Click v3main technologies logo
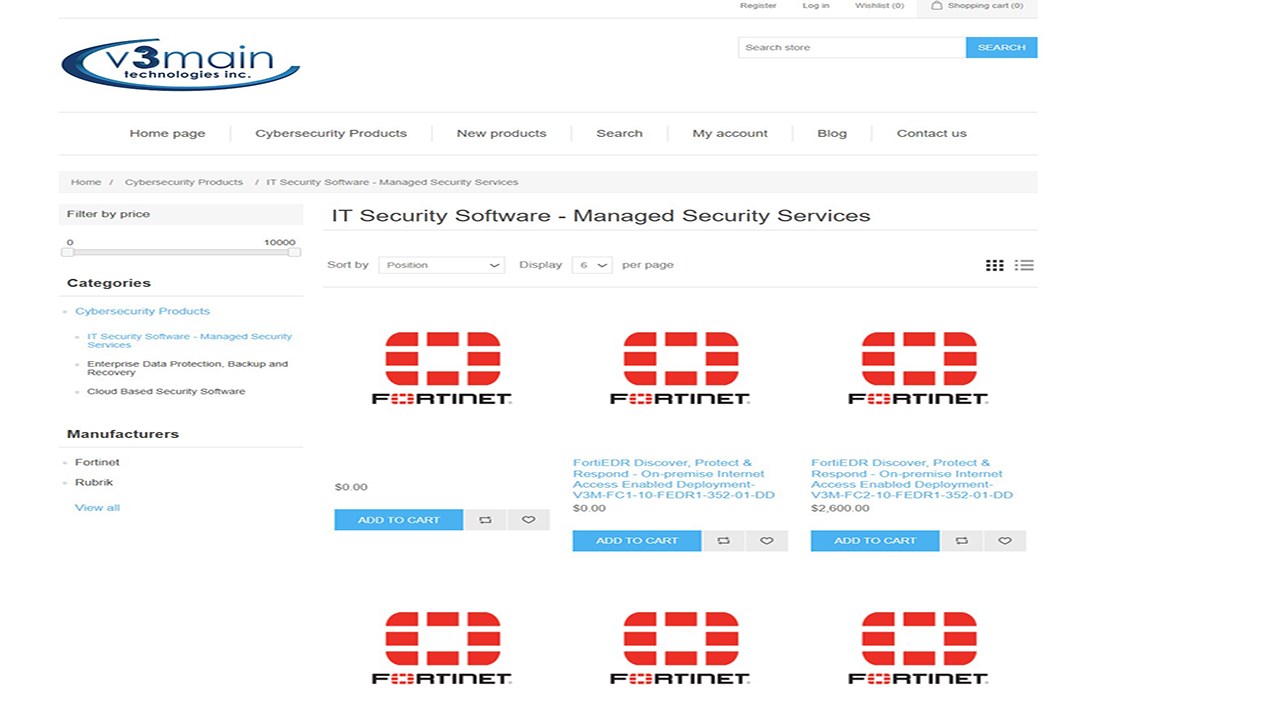 [x=180, y=63]
